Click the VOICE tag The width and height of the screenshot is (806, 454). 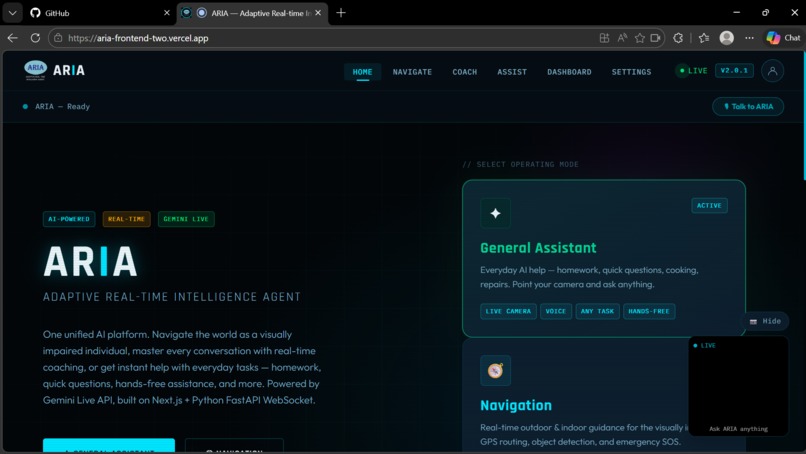556,311
